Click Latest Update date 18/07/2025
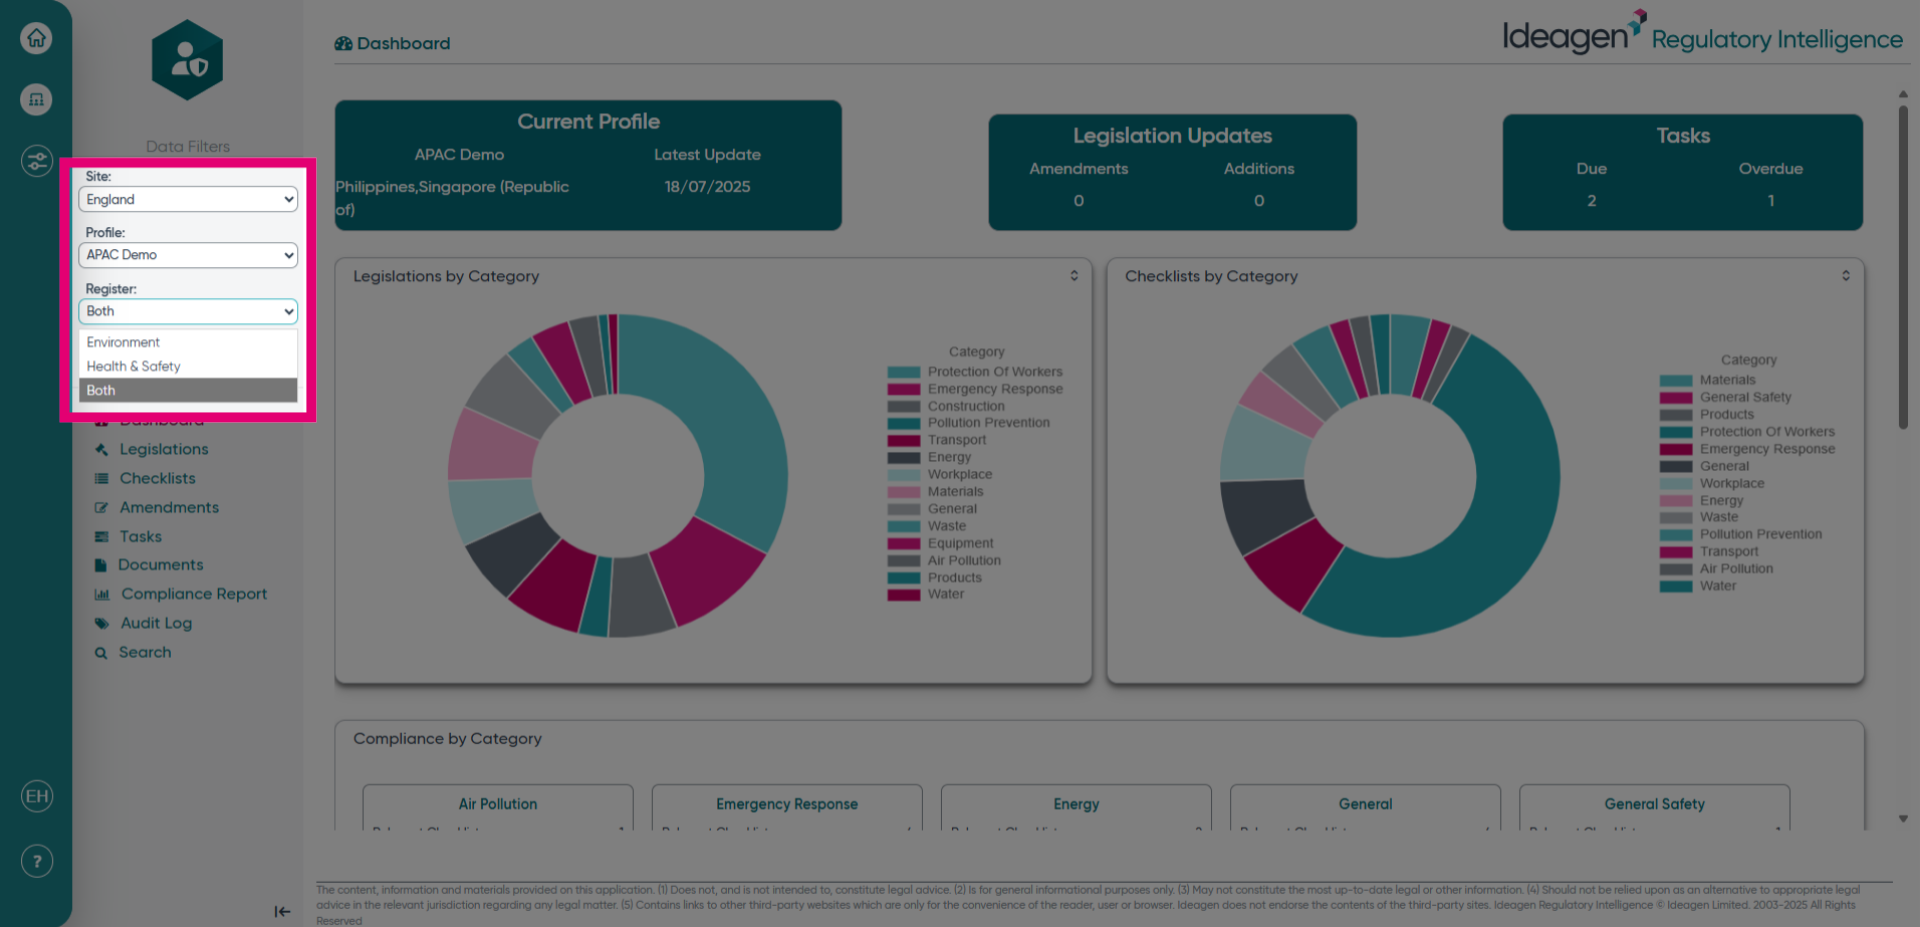This screenshot has height=927, width=1920. point(707,187)
